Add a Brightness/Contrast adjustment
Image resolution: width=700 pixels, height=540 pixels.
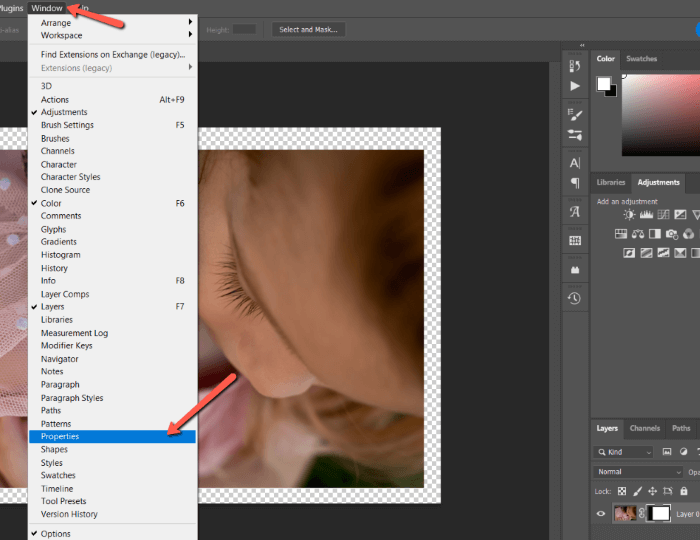click(629, 214)
